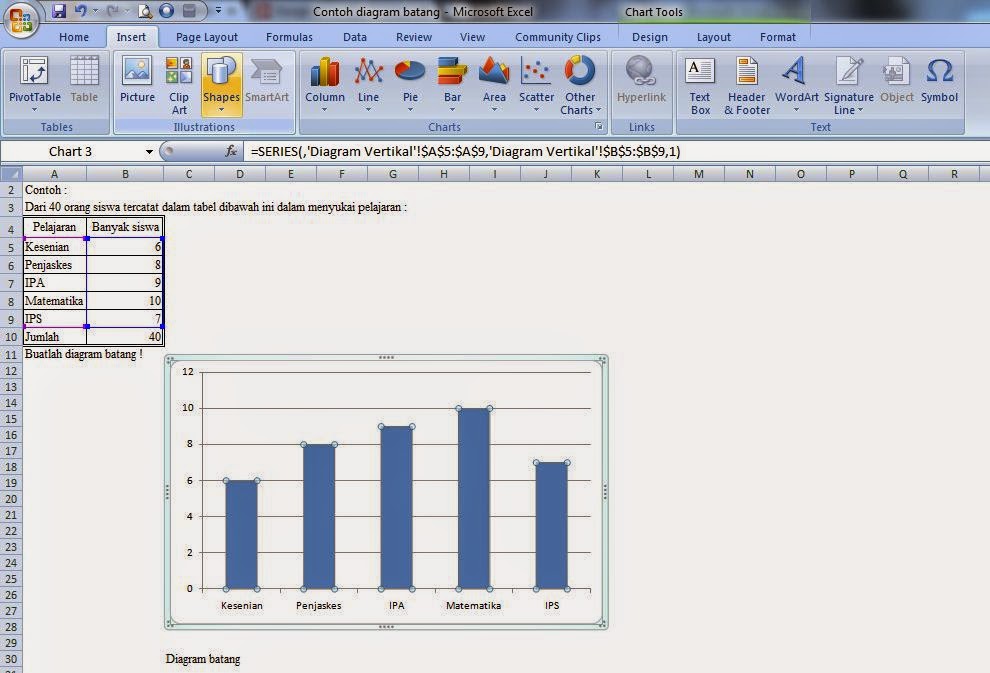
Task: Insert a SmartArt graphic
Action: [x=267, y=80]
